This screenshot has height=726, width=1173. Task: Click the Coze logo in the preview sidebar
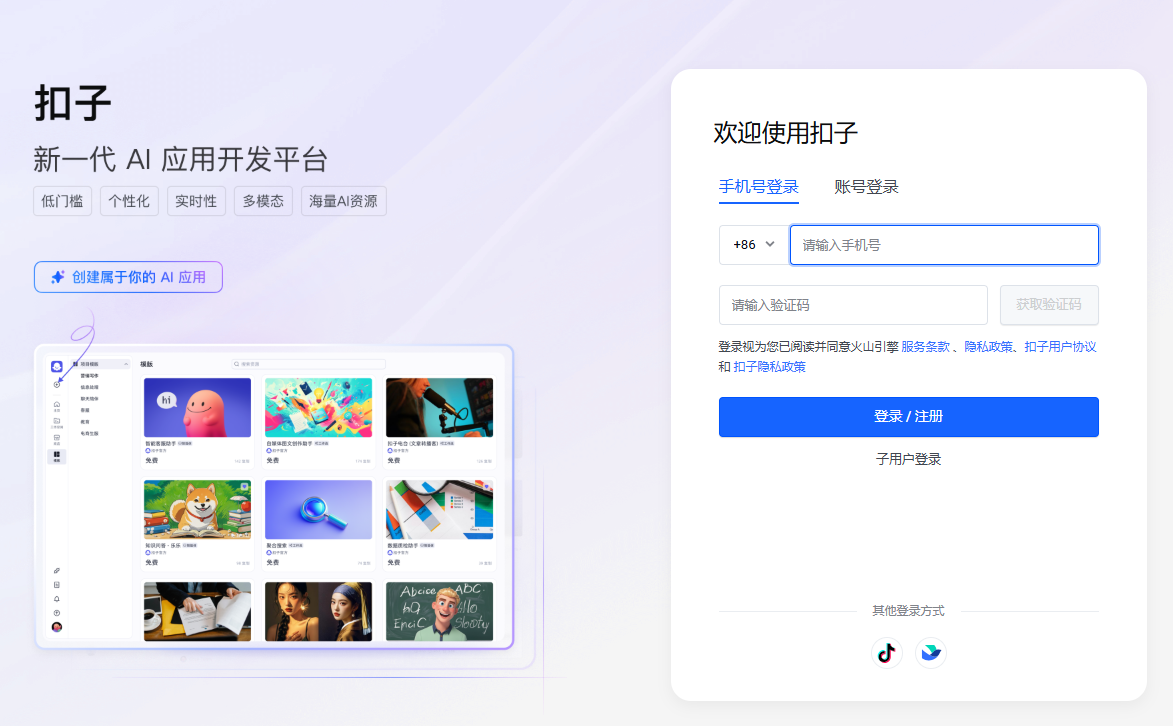[57, 366]
